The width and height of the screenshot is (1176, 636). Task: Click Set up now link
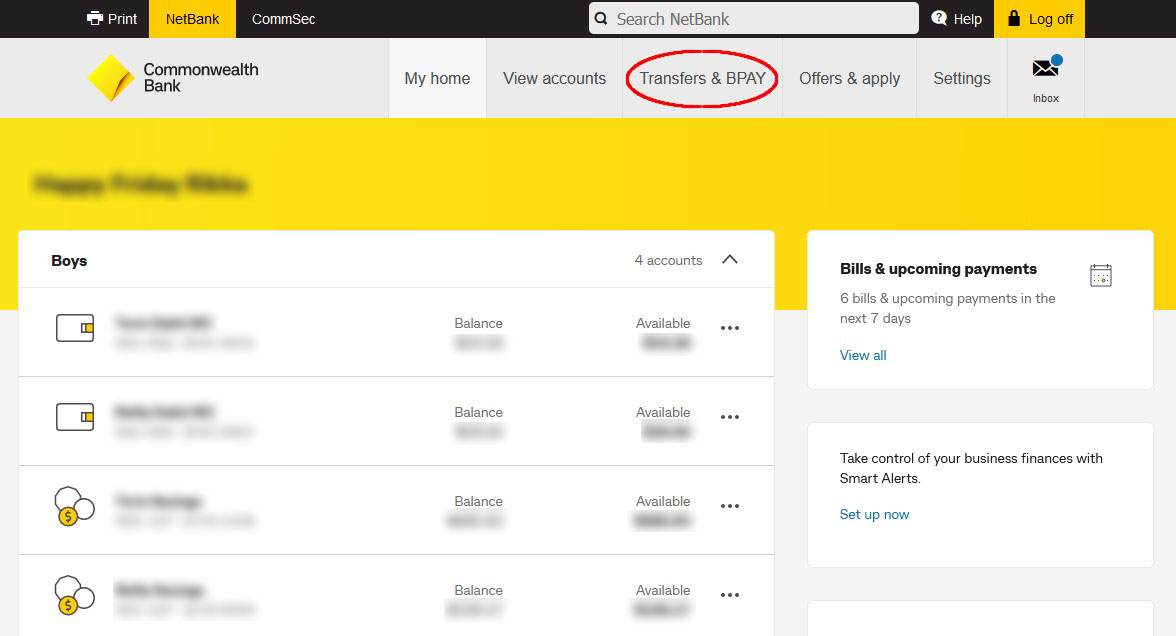(874, 514)
